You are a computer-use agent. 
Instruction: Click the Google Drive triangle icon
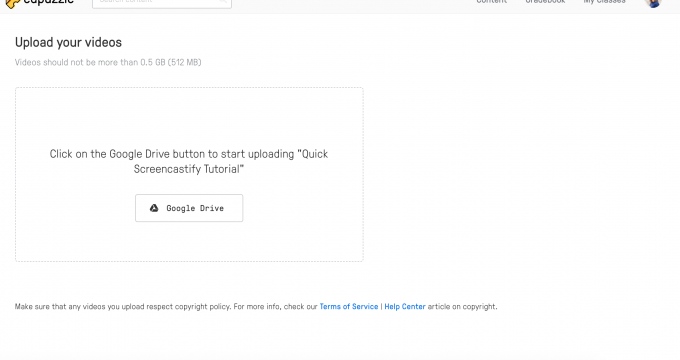click(x=154, y=208)
